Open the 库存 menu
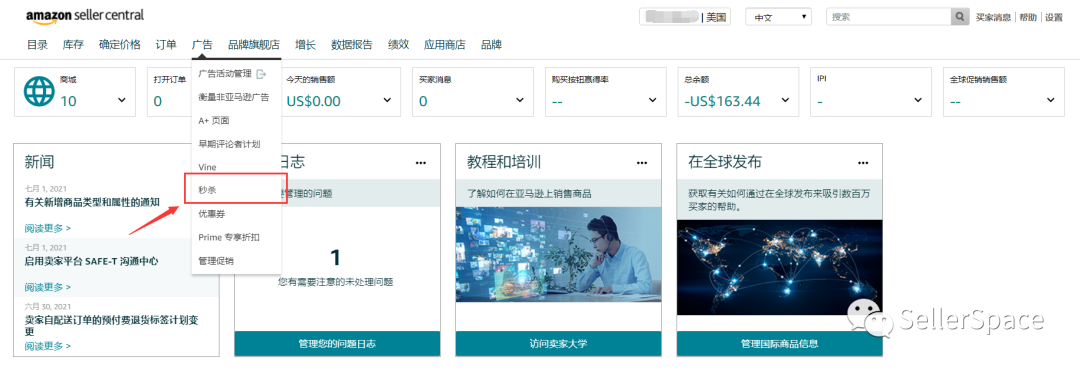 [x=73, y=45]
